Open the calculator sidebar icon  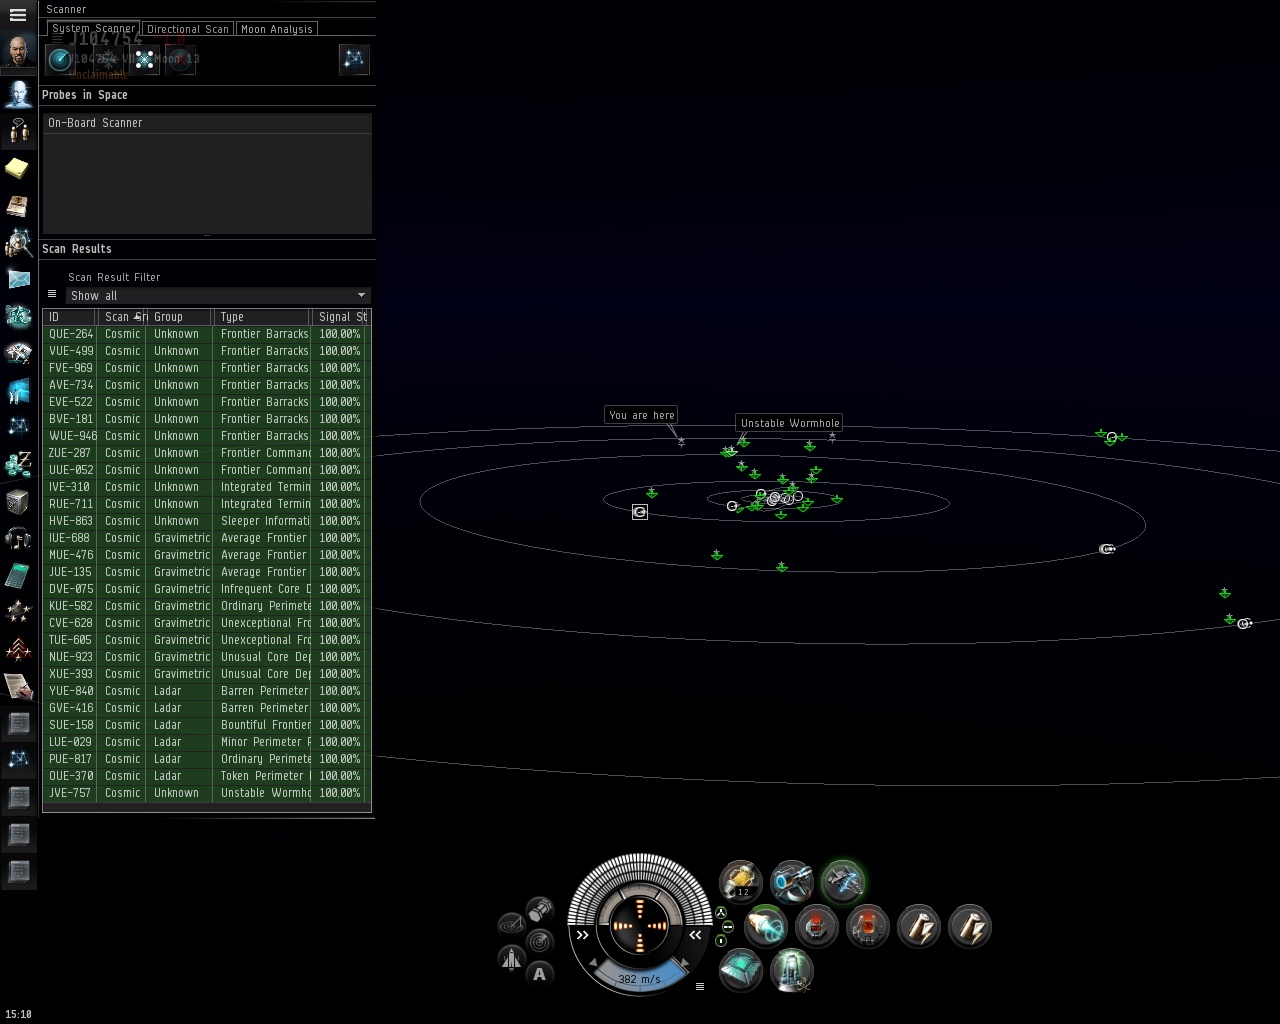pyautogui.click(x=18, y=575)
